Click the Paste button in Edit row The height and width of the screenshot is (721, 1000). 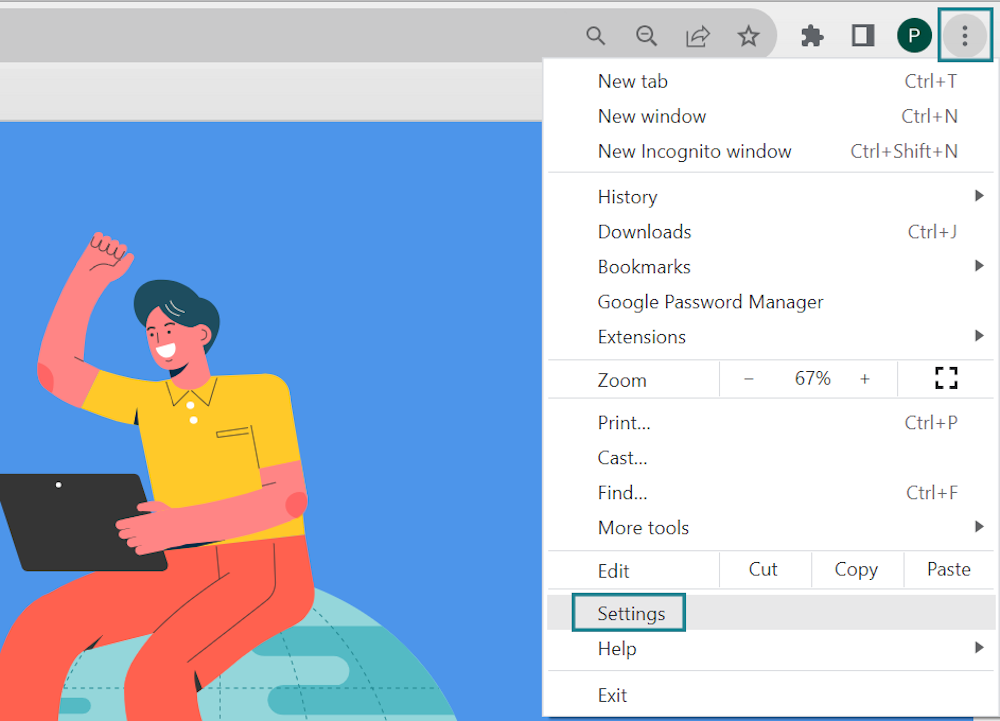(948, 569)
